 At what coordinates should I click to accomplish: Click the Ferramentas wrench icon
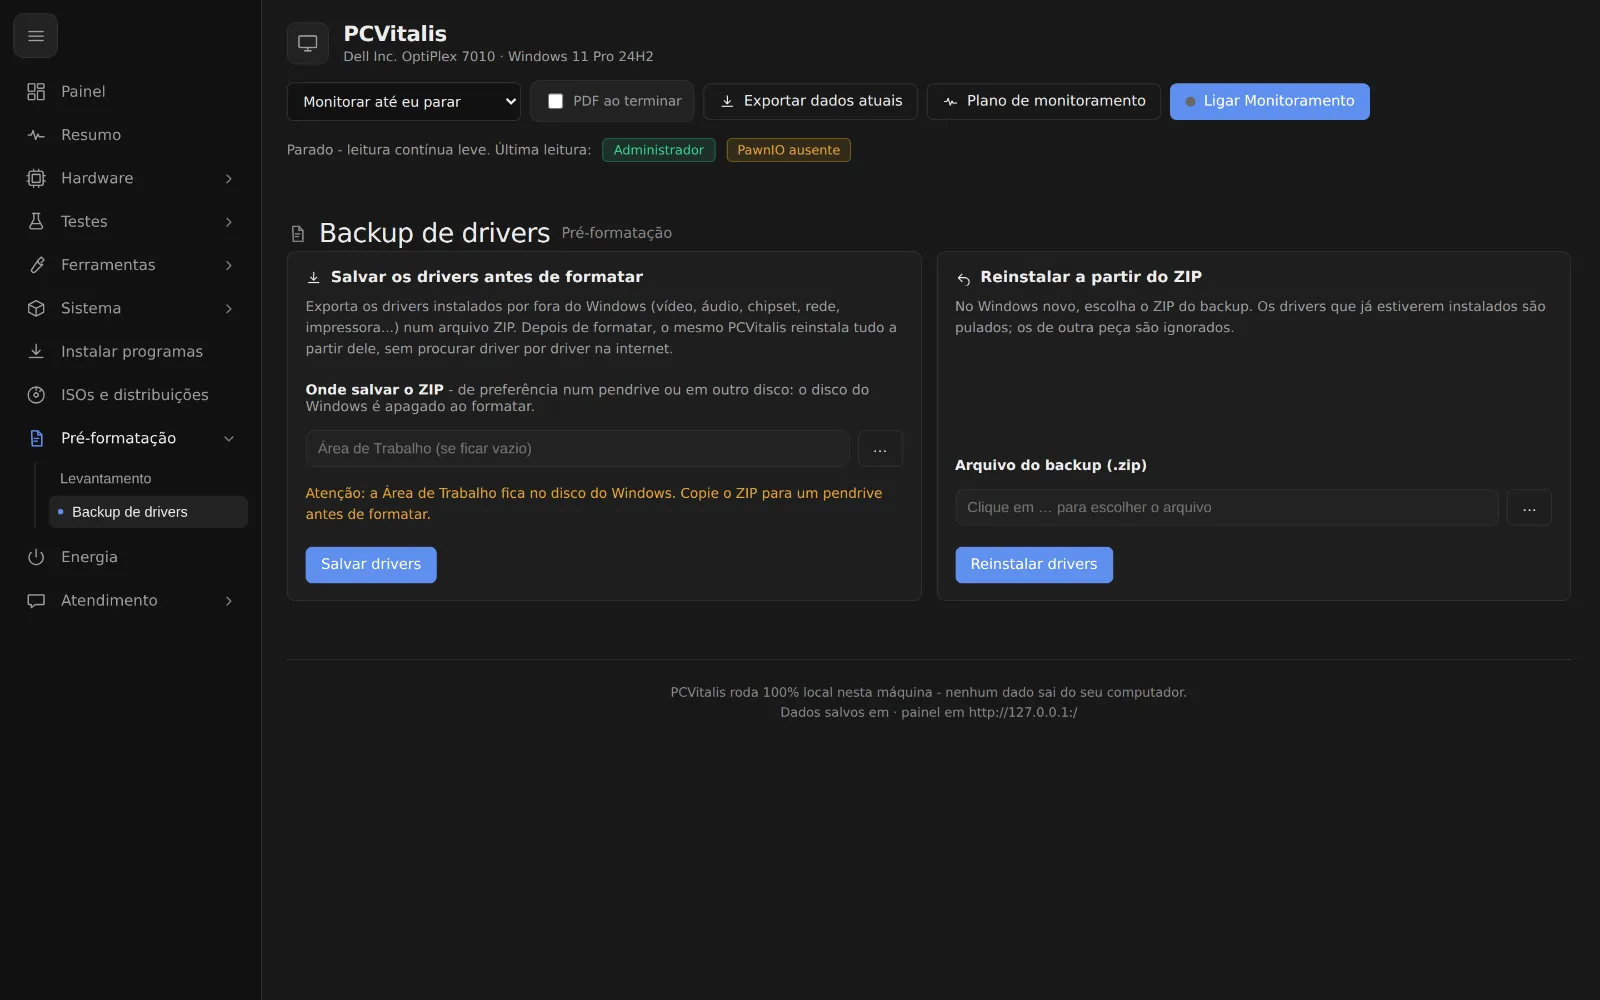[36, 265]
